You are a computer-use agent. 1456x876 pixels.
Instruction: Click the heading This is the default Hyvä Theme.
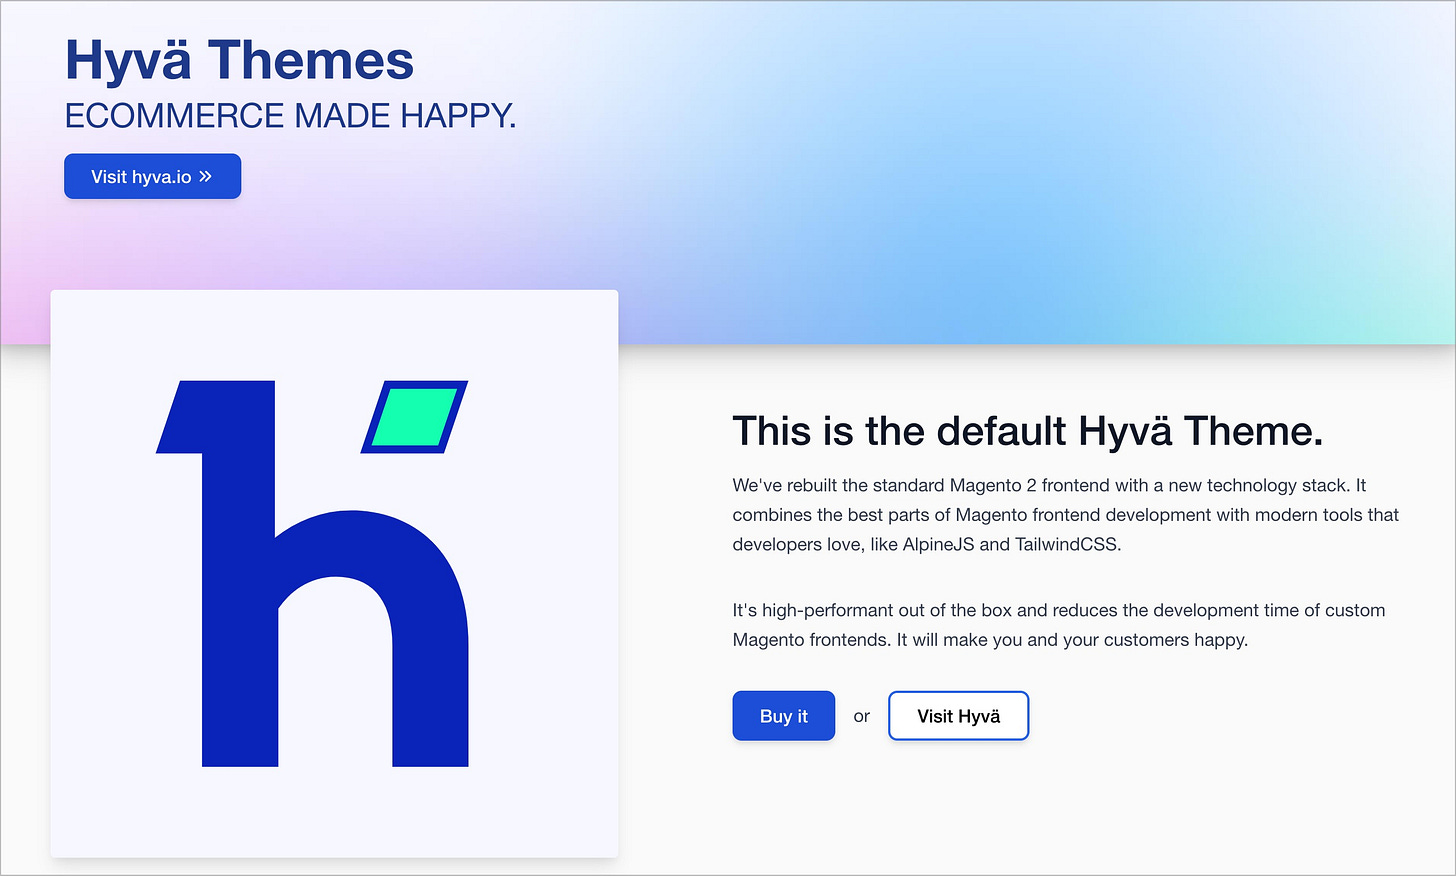(1028, 431)
